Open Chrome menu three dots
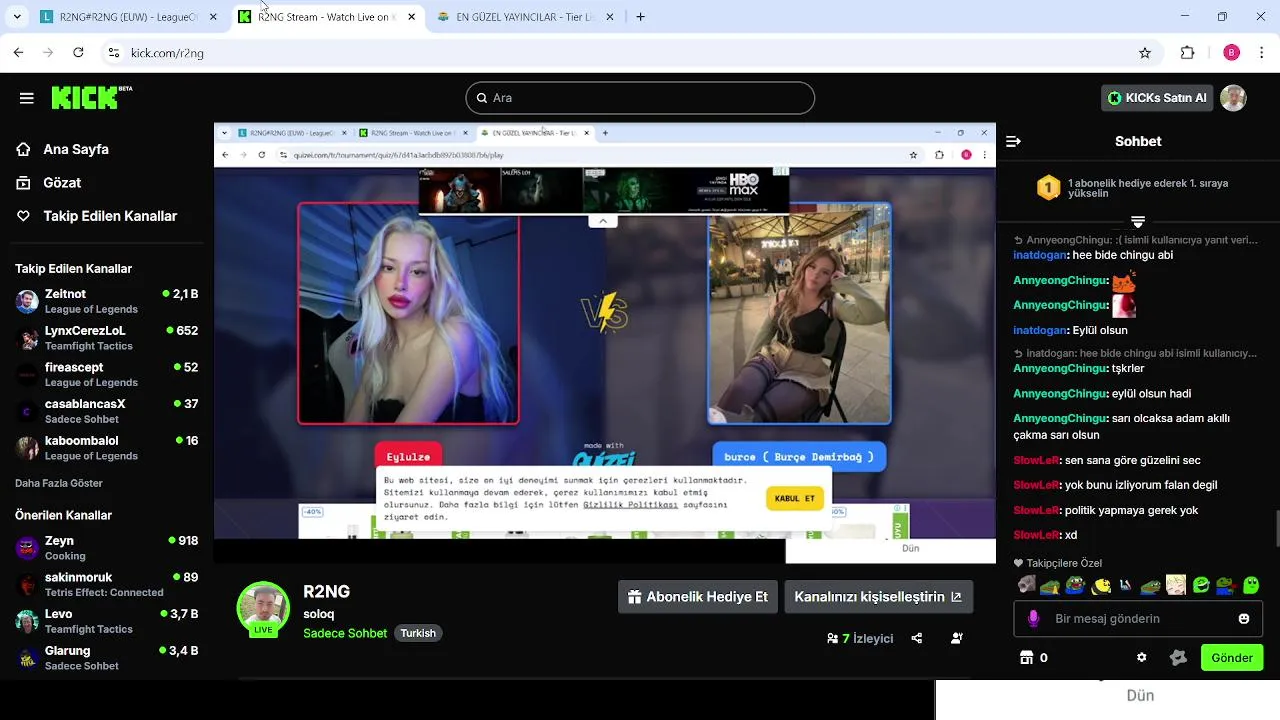 pos(1263,53)
